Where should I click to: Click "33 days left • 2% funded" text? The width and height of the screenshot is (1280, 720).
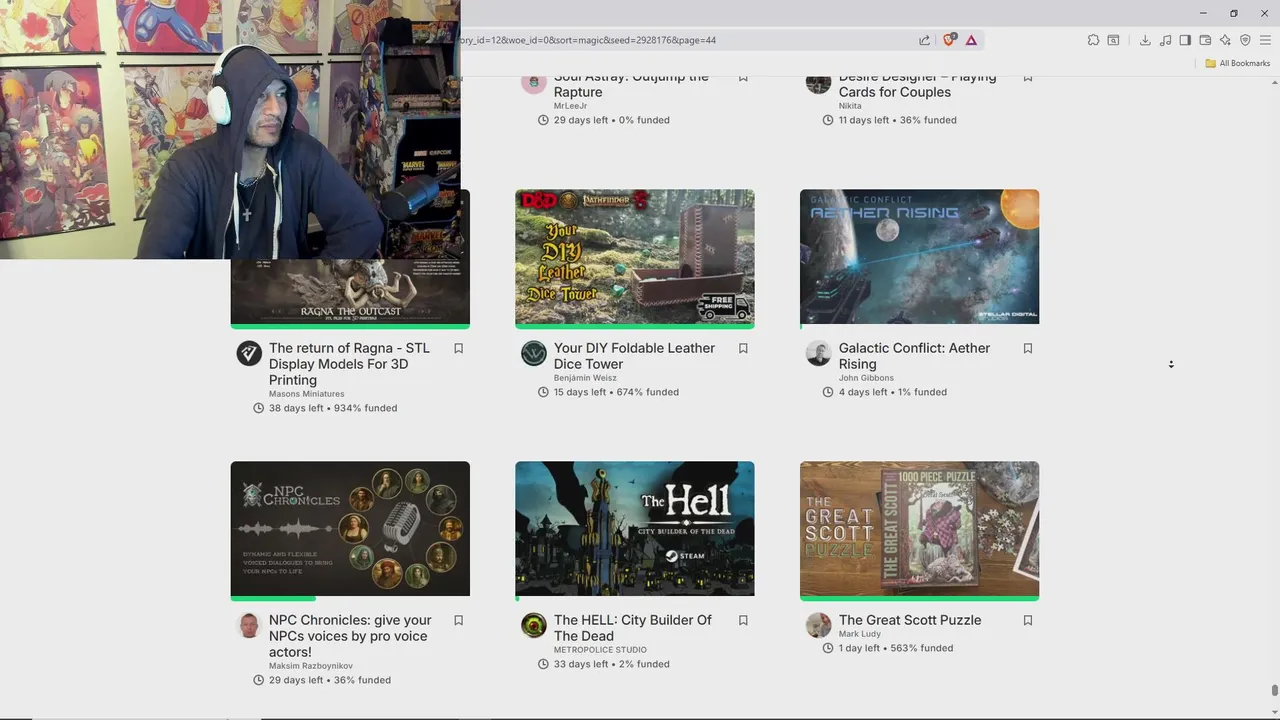coord(612,664)
